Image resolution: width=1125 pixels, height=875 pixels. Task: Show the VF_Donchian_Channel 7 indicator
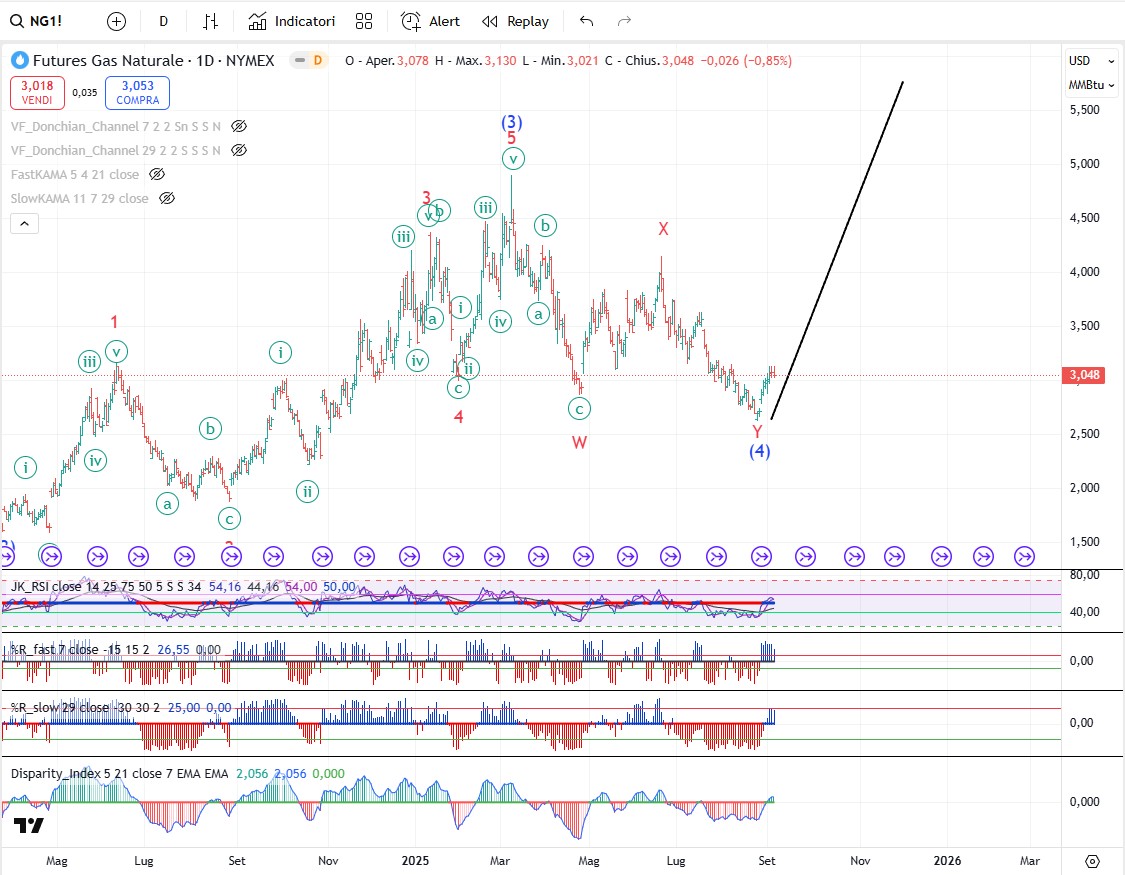coord(238,126)
